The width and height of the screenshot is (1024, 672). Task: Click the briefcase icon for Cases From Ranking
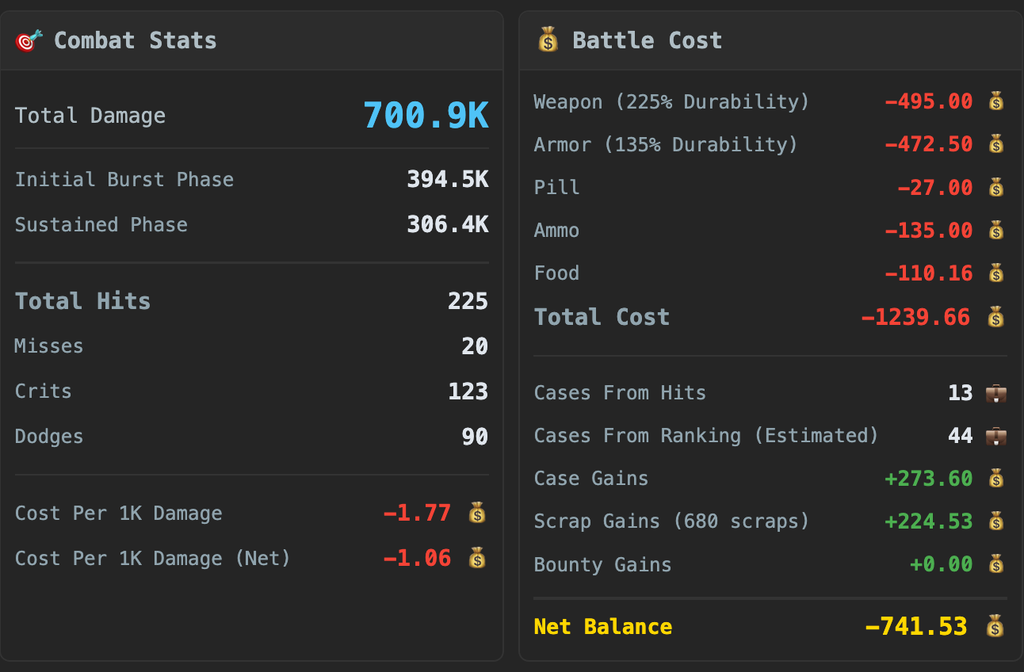click(996, 436)
